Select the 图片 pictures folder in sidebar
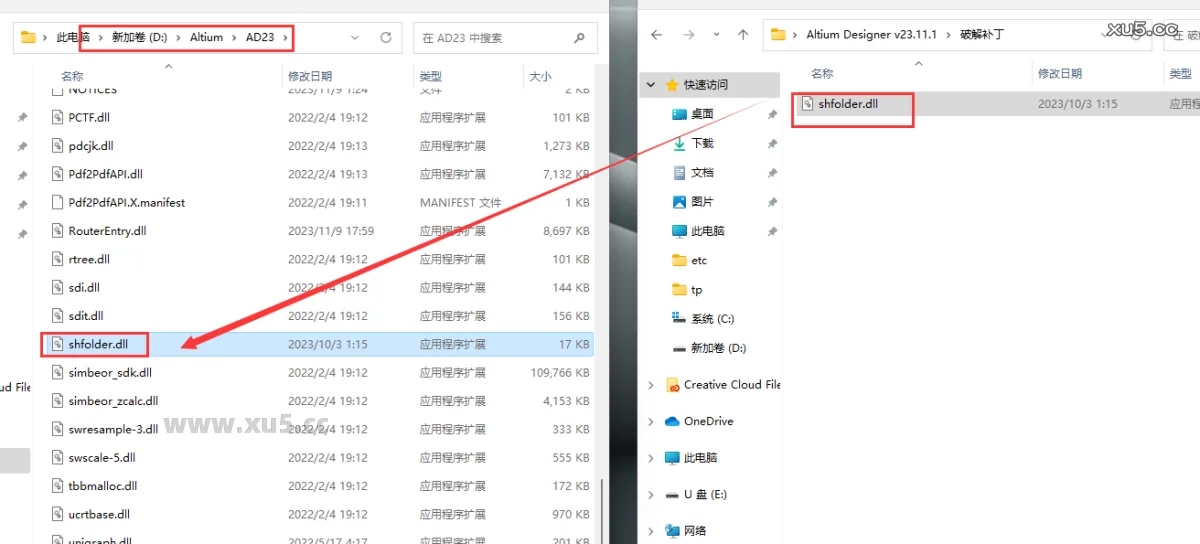Image resolution: width=1200 pixels, height=544 pixels. [x=702, y=201]
